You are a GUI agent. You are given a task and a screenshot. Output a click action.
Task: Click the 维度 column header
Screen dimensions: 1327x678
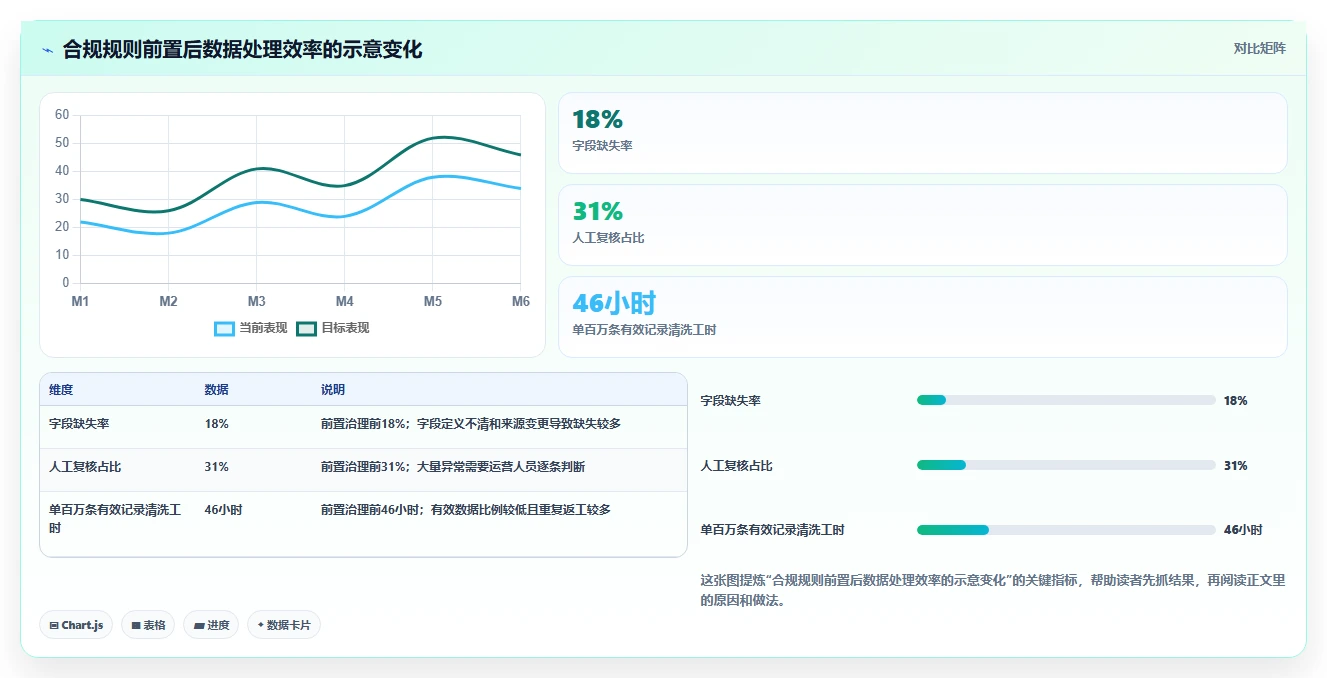click(61, 390)
